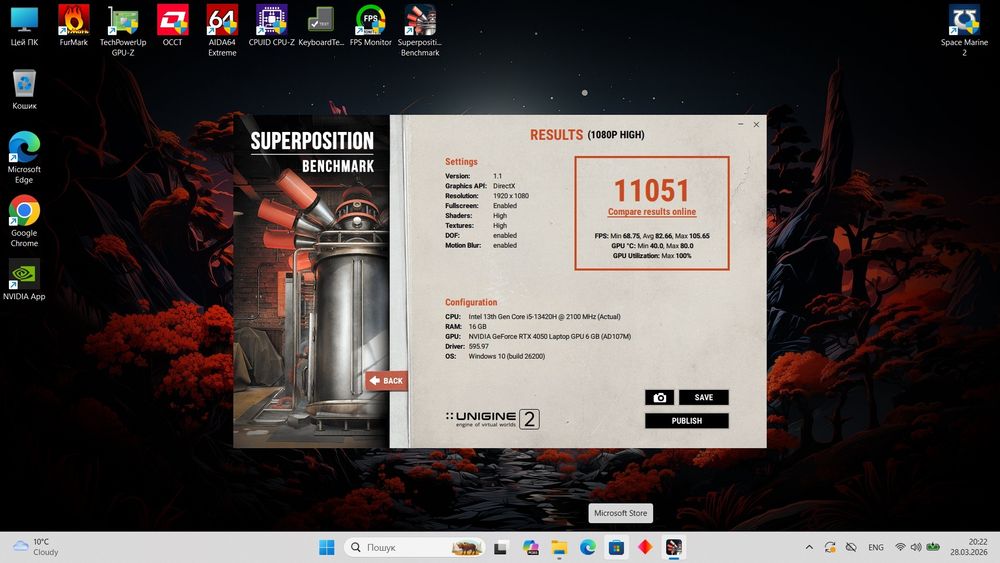Open the clock and date panel

(x=968, y=547)
